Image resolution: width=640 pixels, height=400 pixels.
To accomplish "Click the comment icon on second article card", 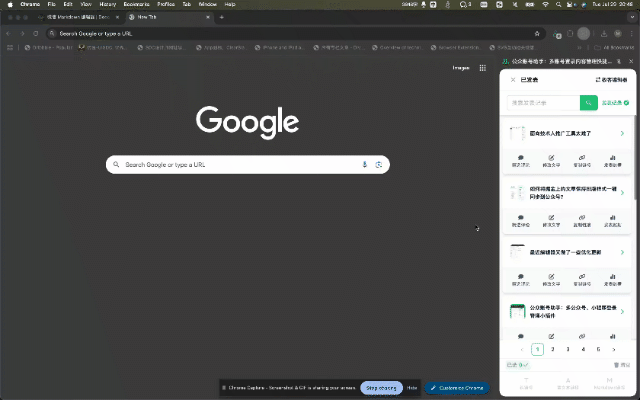I will point(520,220).
